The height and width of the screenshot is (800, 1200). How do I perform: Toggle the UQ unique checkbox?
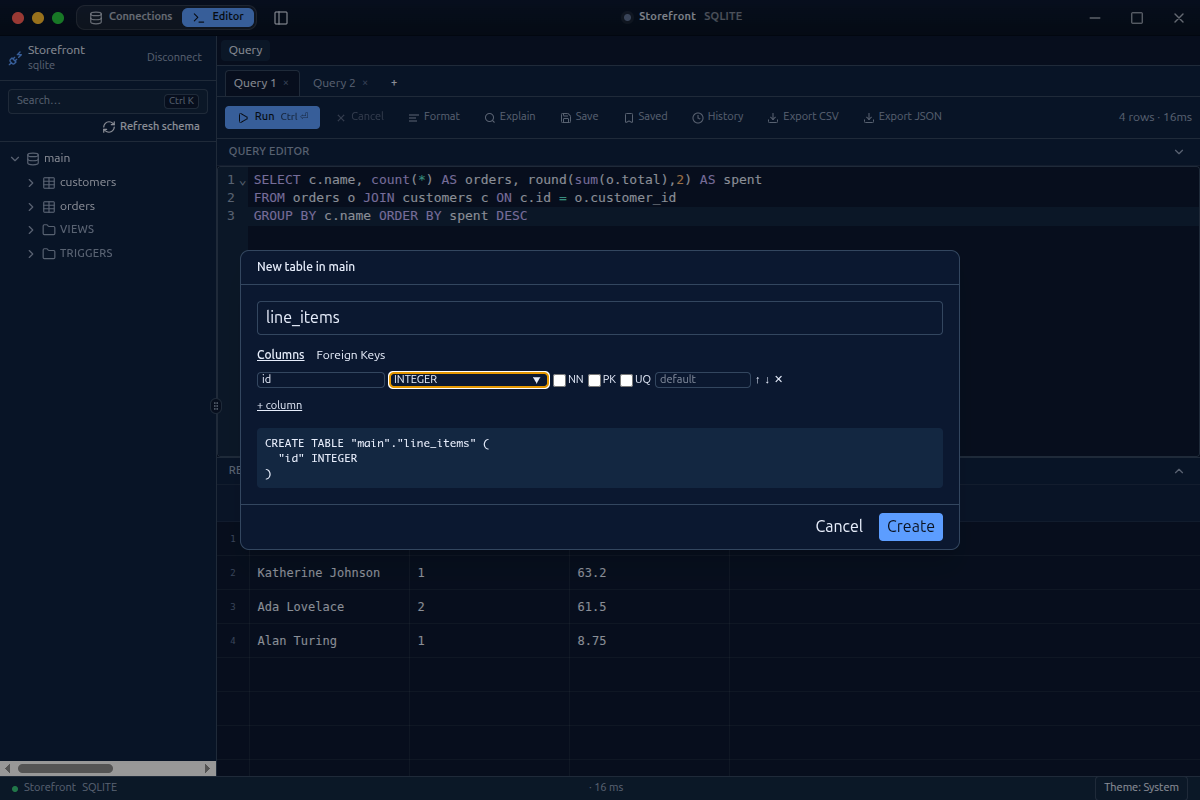click(x=626, y=380)
